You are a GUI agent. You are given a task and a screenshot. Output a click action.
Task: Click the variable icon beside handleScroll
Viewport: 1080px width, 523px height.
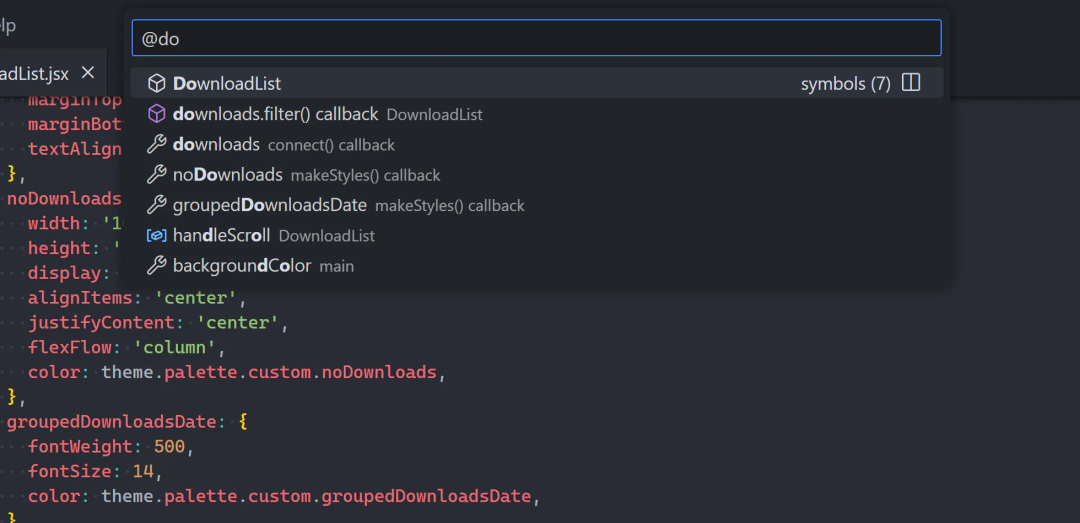click(x=156, y=236)
